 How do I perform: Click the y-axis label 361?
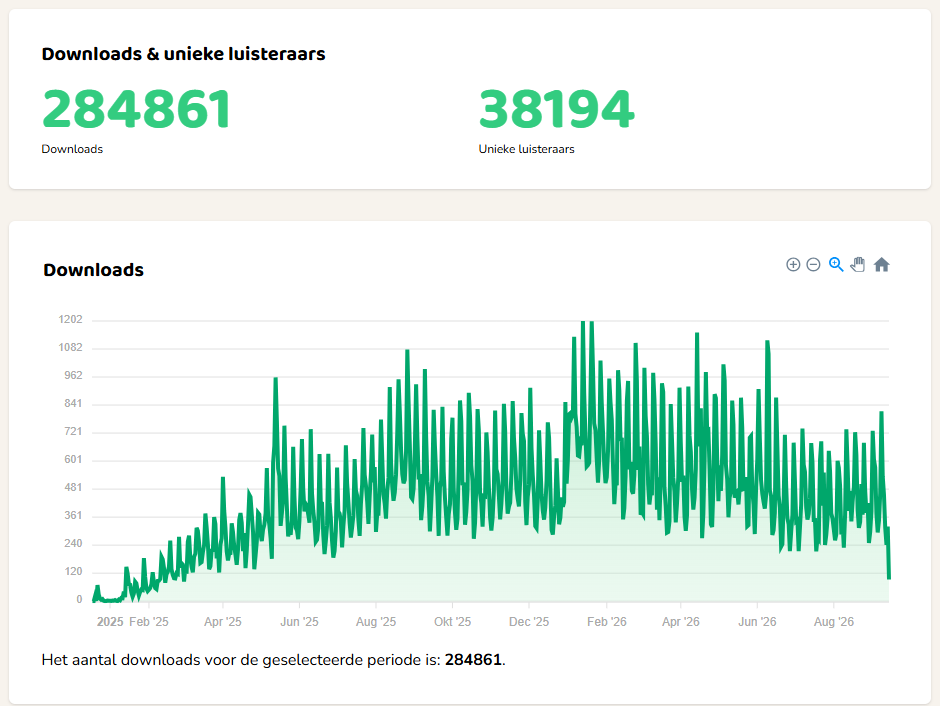pos(73,515)
